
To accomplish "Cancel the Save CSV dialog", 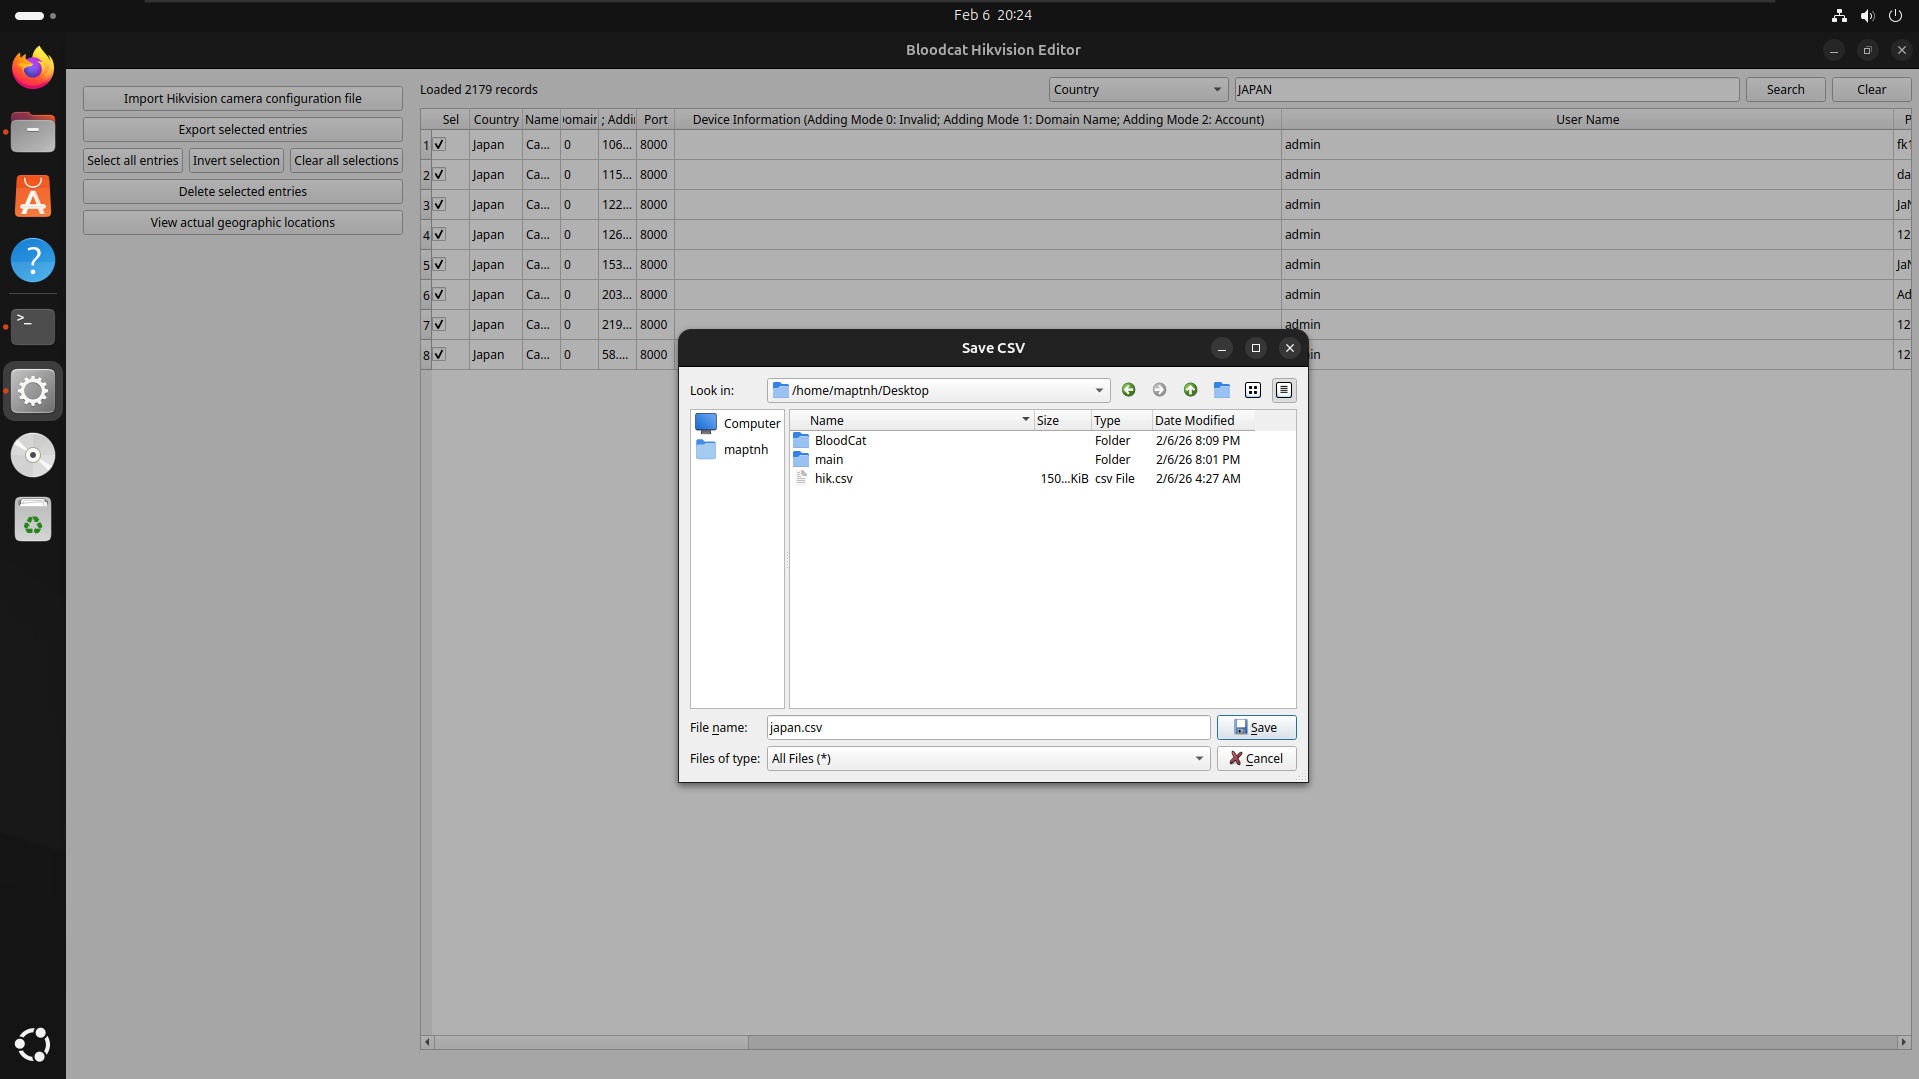I will (1256, 759).
